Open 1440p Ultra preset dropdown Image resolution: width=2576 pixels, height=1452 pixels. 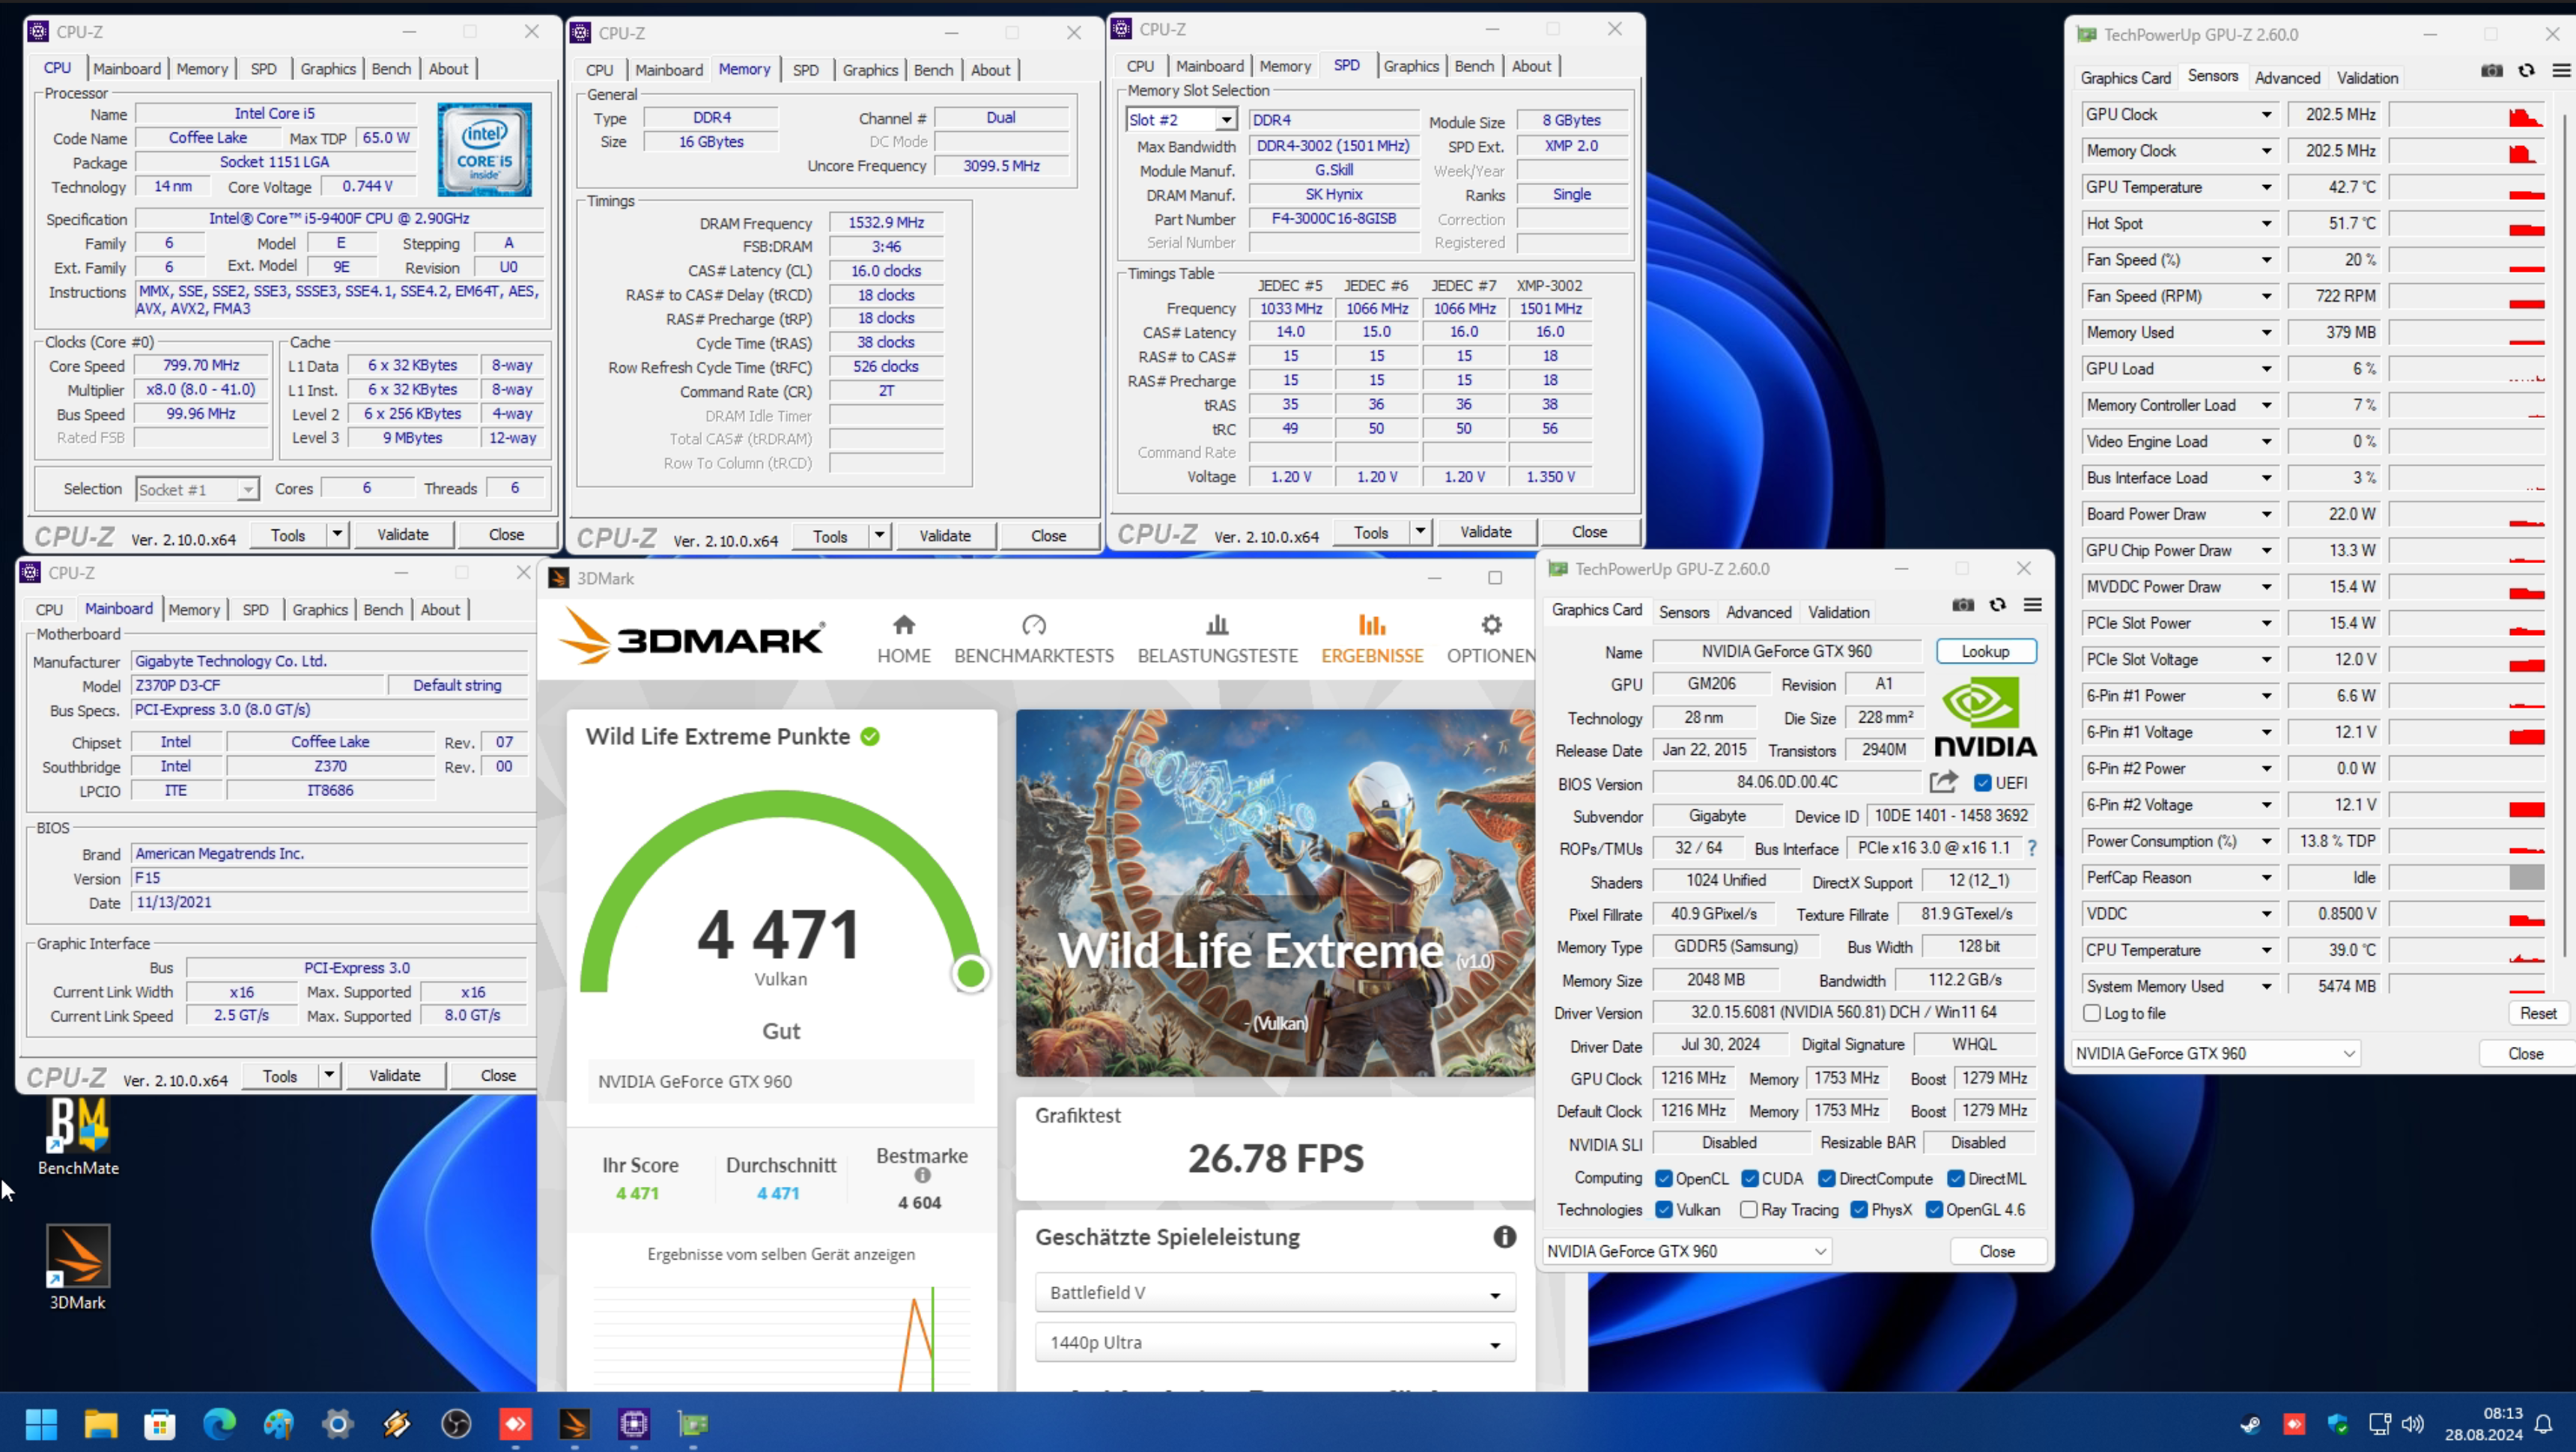pyautogui.click(x=1275, y=1342)
